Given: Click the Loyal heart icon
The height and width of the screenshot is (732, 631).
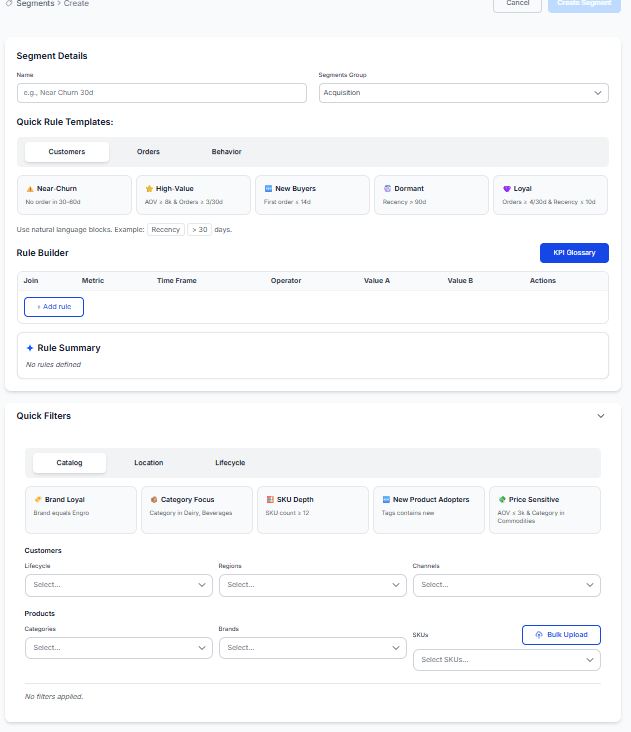Looking at the screenshot, I should 506,188.
